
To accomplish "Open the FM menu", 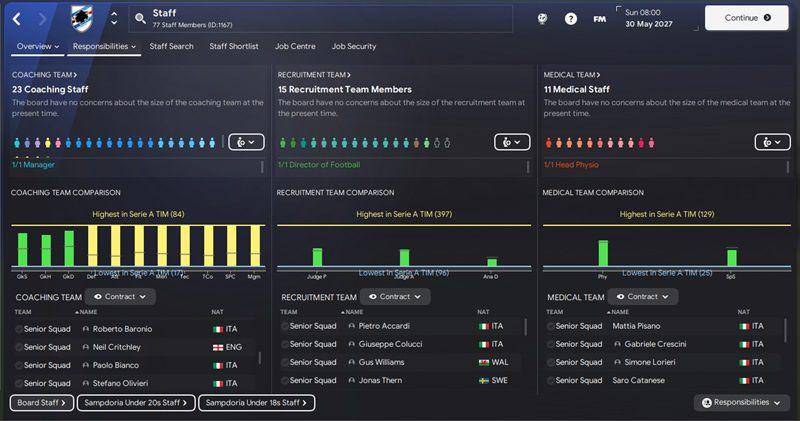I will 599,19.
